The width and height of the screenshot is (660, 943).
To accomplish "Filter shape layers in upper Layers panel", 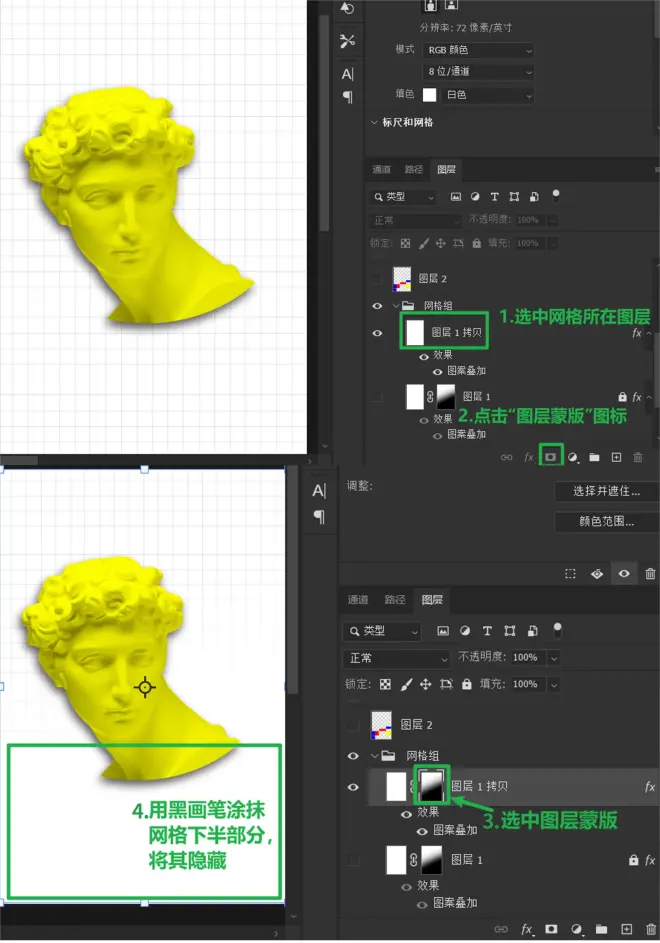I will coord(514,197).
